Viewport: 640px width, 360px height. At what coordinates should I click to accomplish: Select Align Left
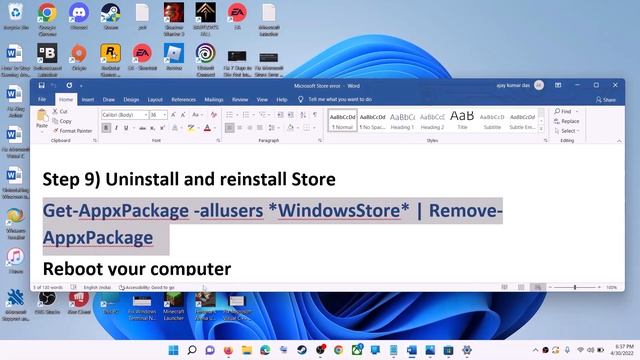pyautogui.click(x=230, y=128)
